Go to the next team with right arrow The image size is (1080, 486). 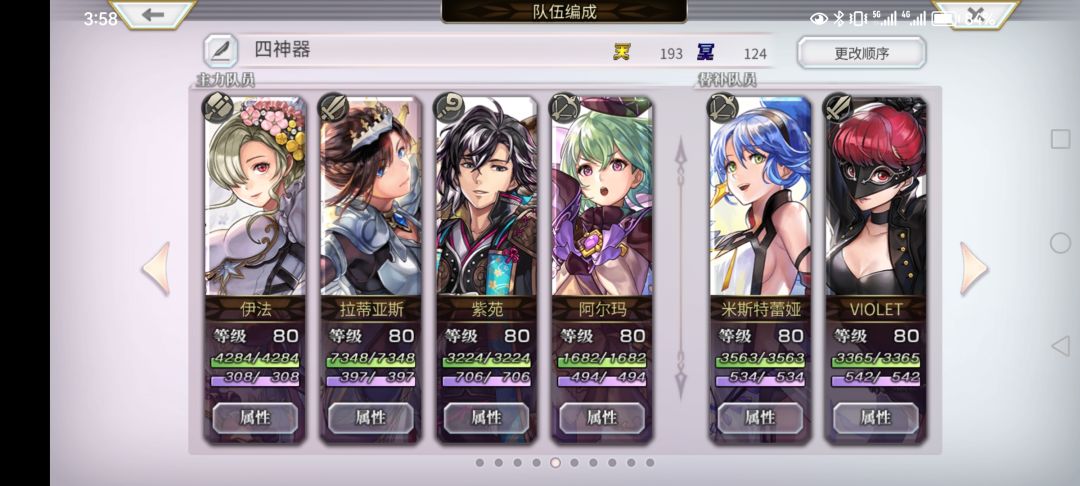[x=974, y=269]
